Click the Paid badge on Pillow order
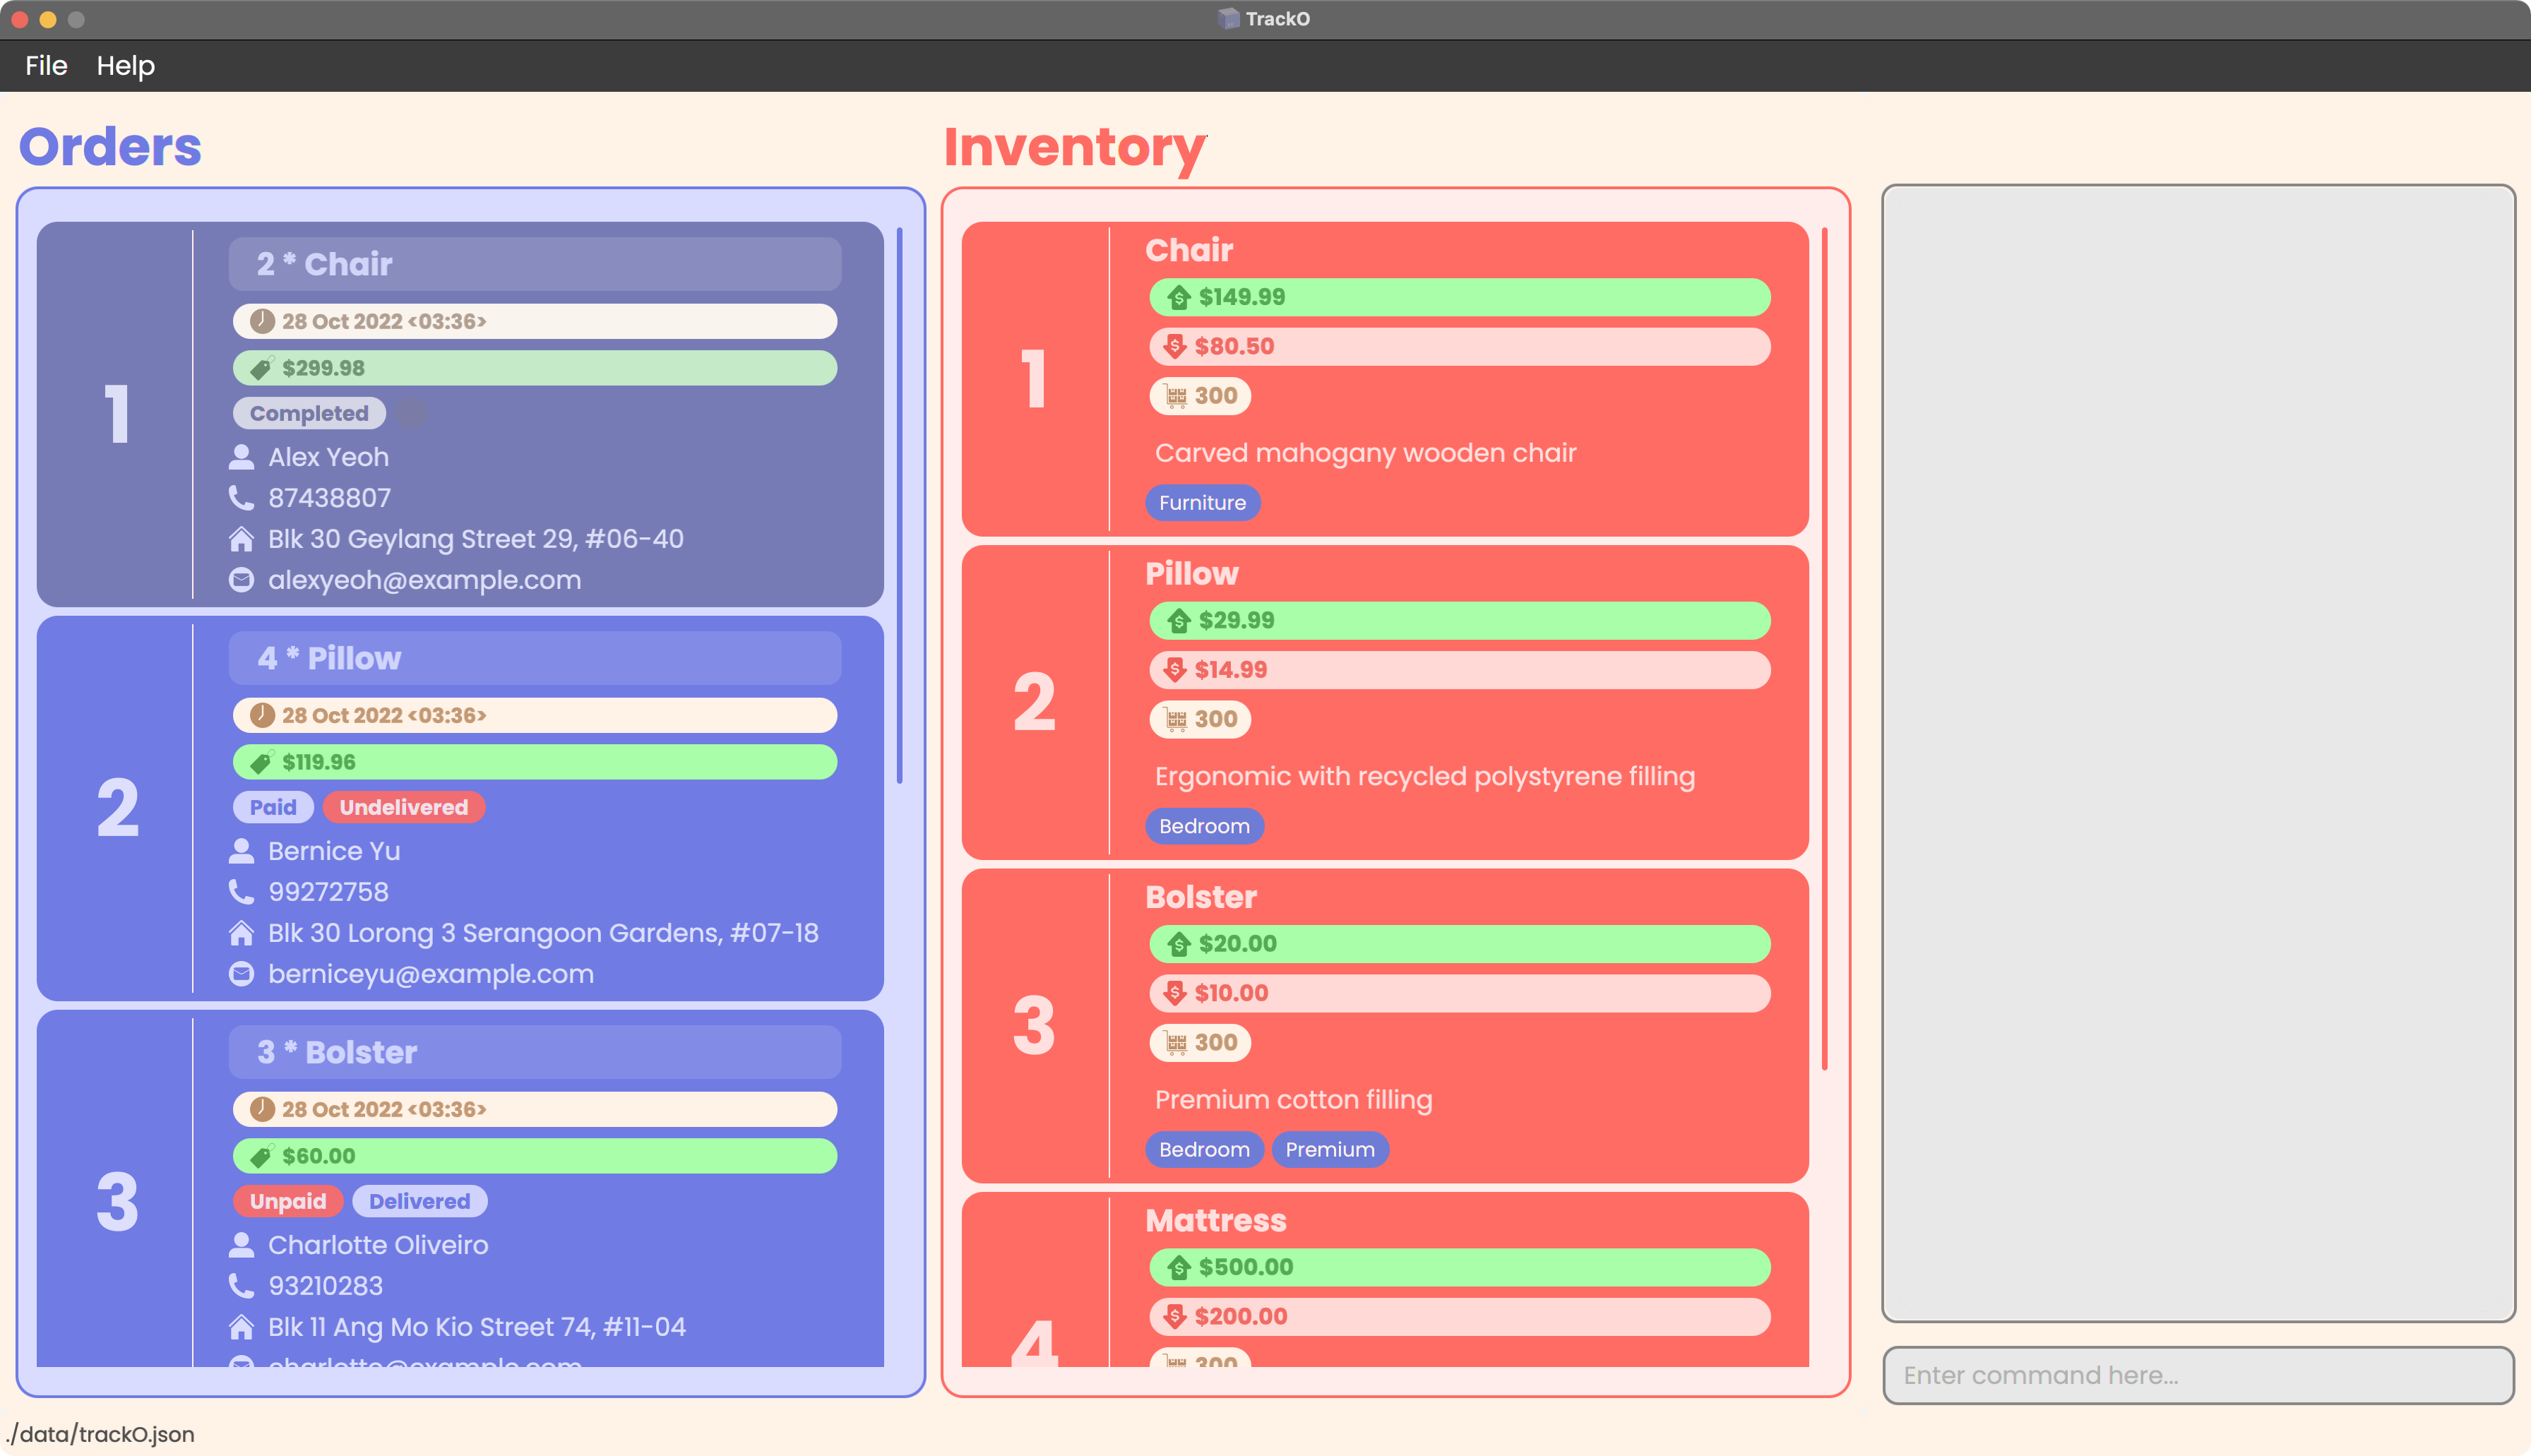 [273, 807]
